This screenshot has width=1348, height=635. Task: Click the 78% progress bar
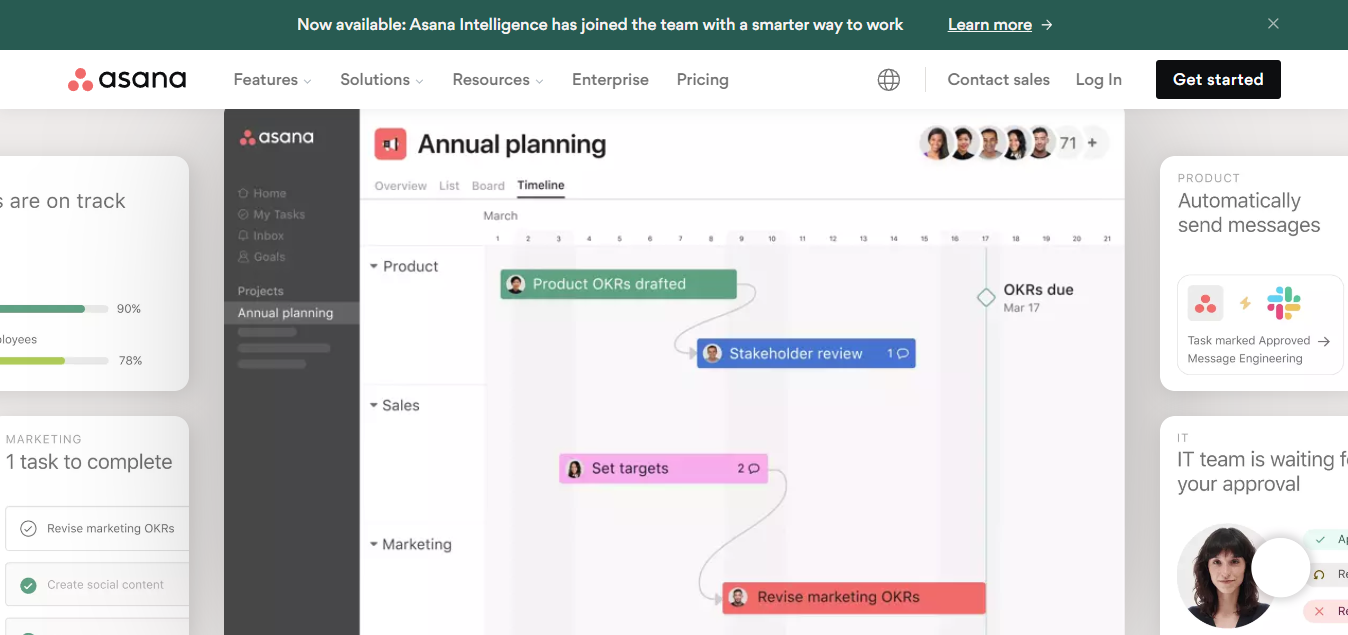click(54, 360)
